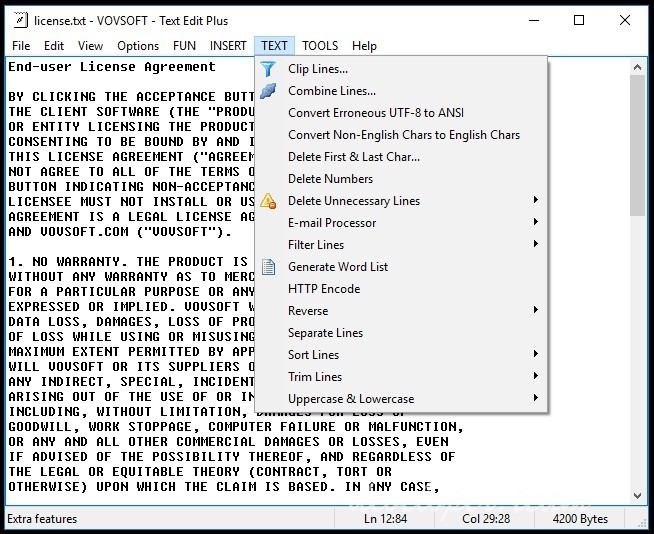Click the End-user License Agreement heading line
The height and width of the screenshot is (534, 654).
(112, 67)
